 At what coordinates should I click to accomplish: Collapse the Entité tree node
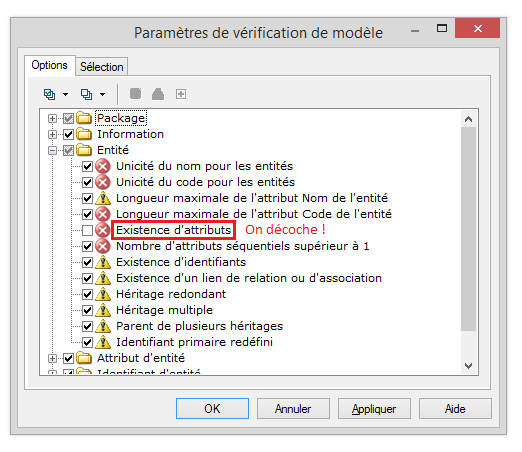click(x=52, y=150)
